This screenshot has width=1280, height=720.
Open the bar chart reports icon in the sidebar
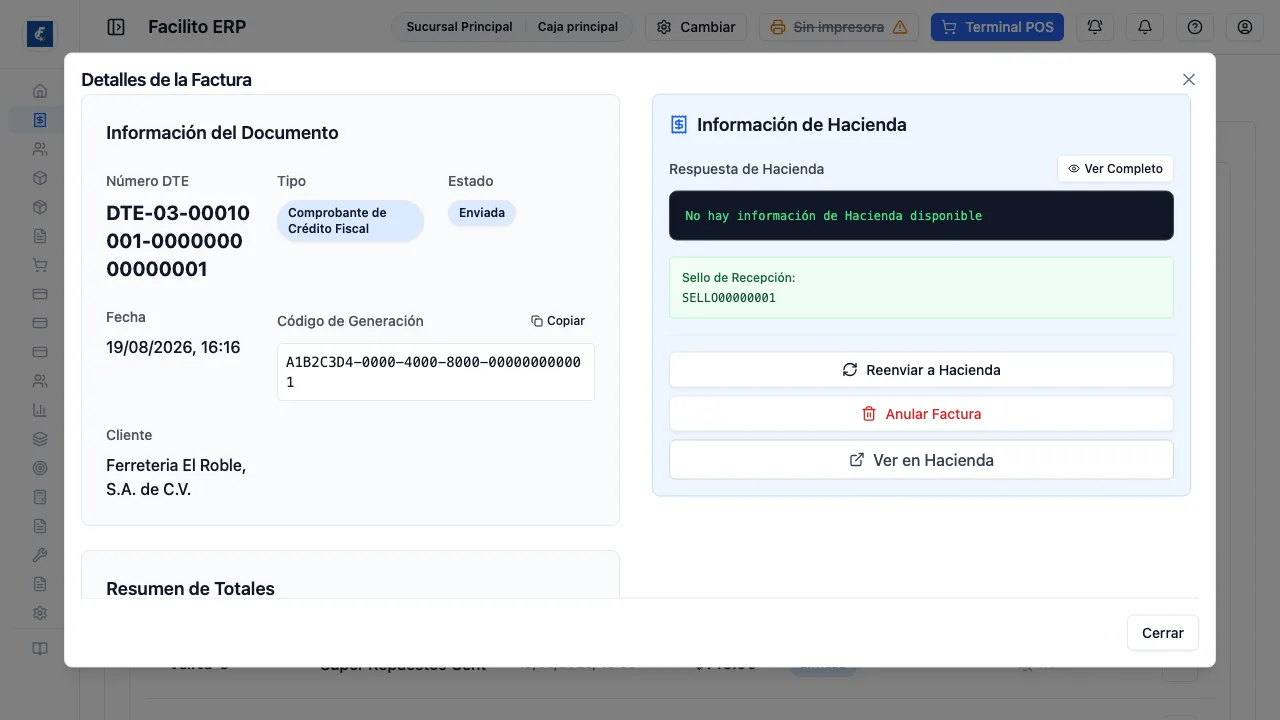40,410
